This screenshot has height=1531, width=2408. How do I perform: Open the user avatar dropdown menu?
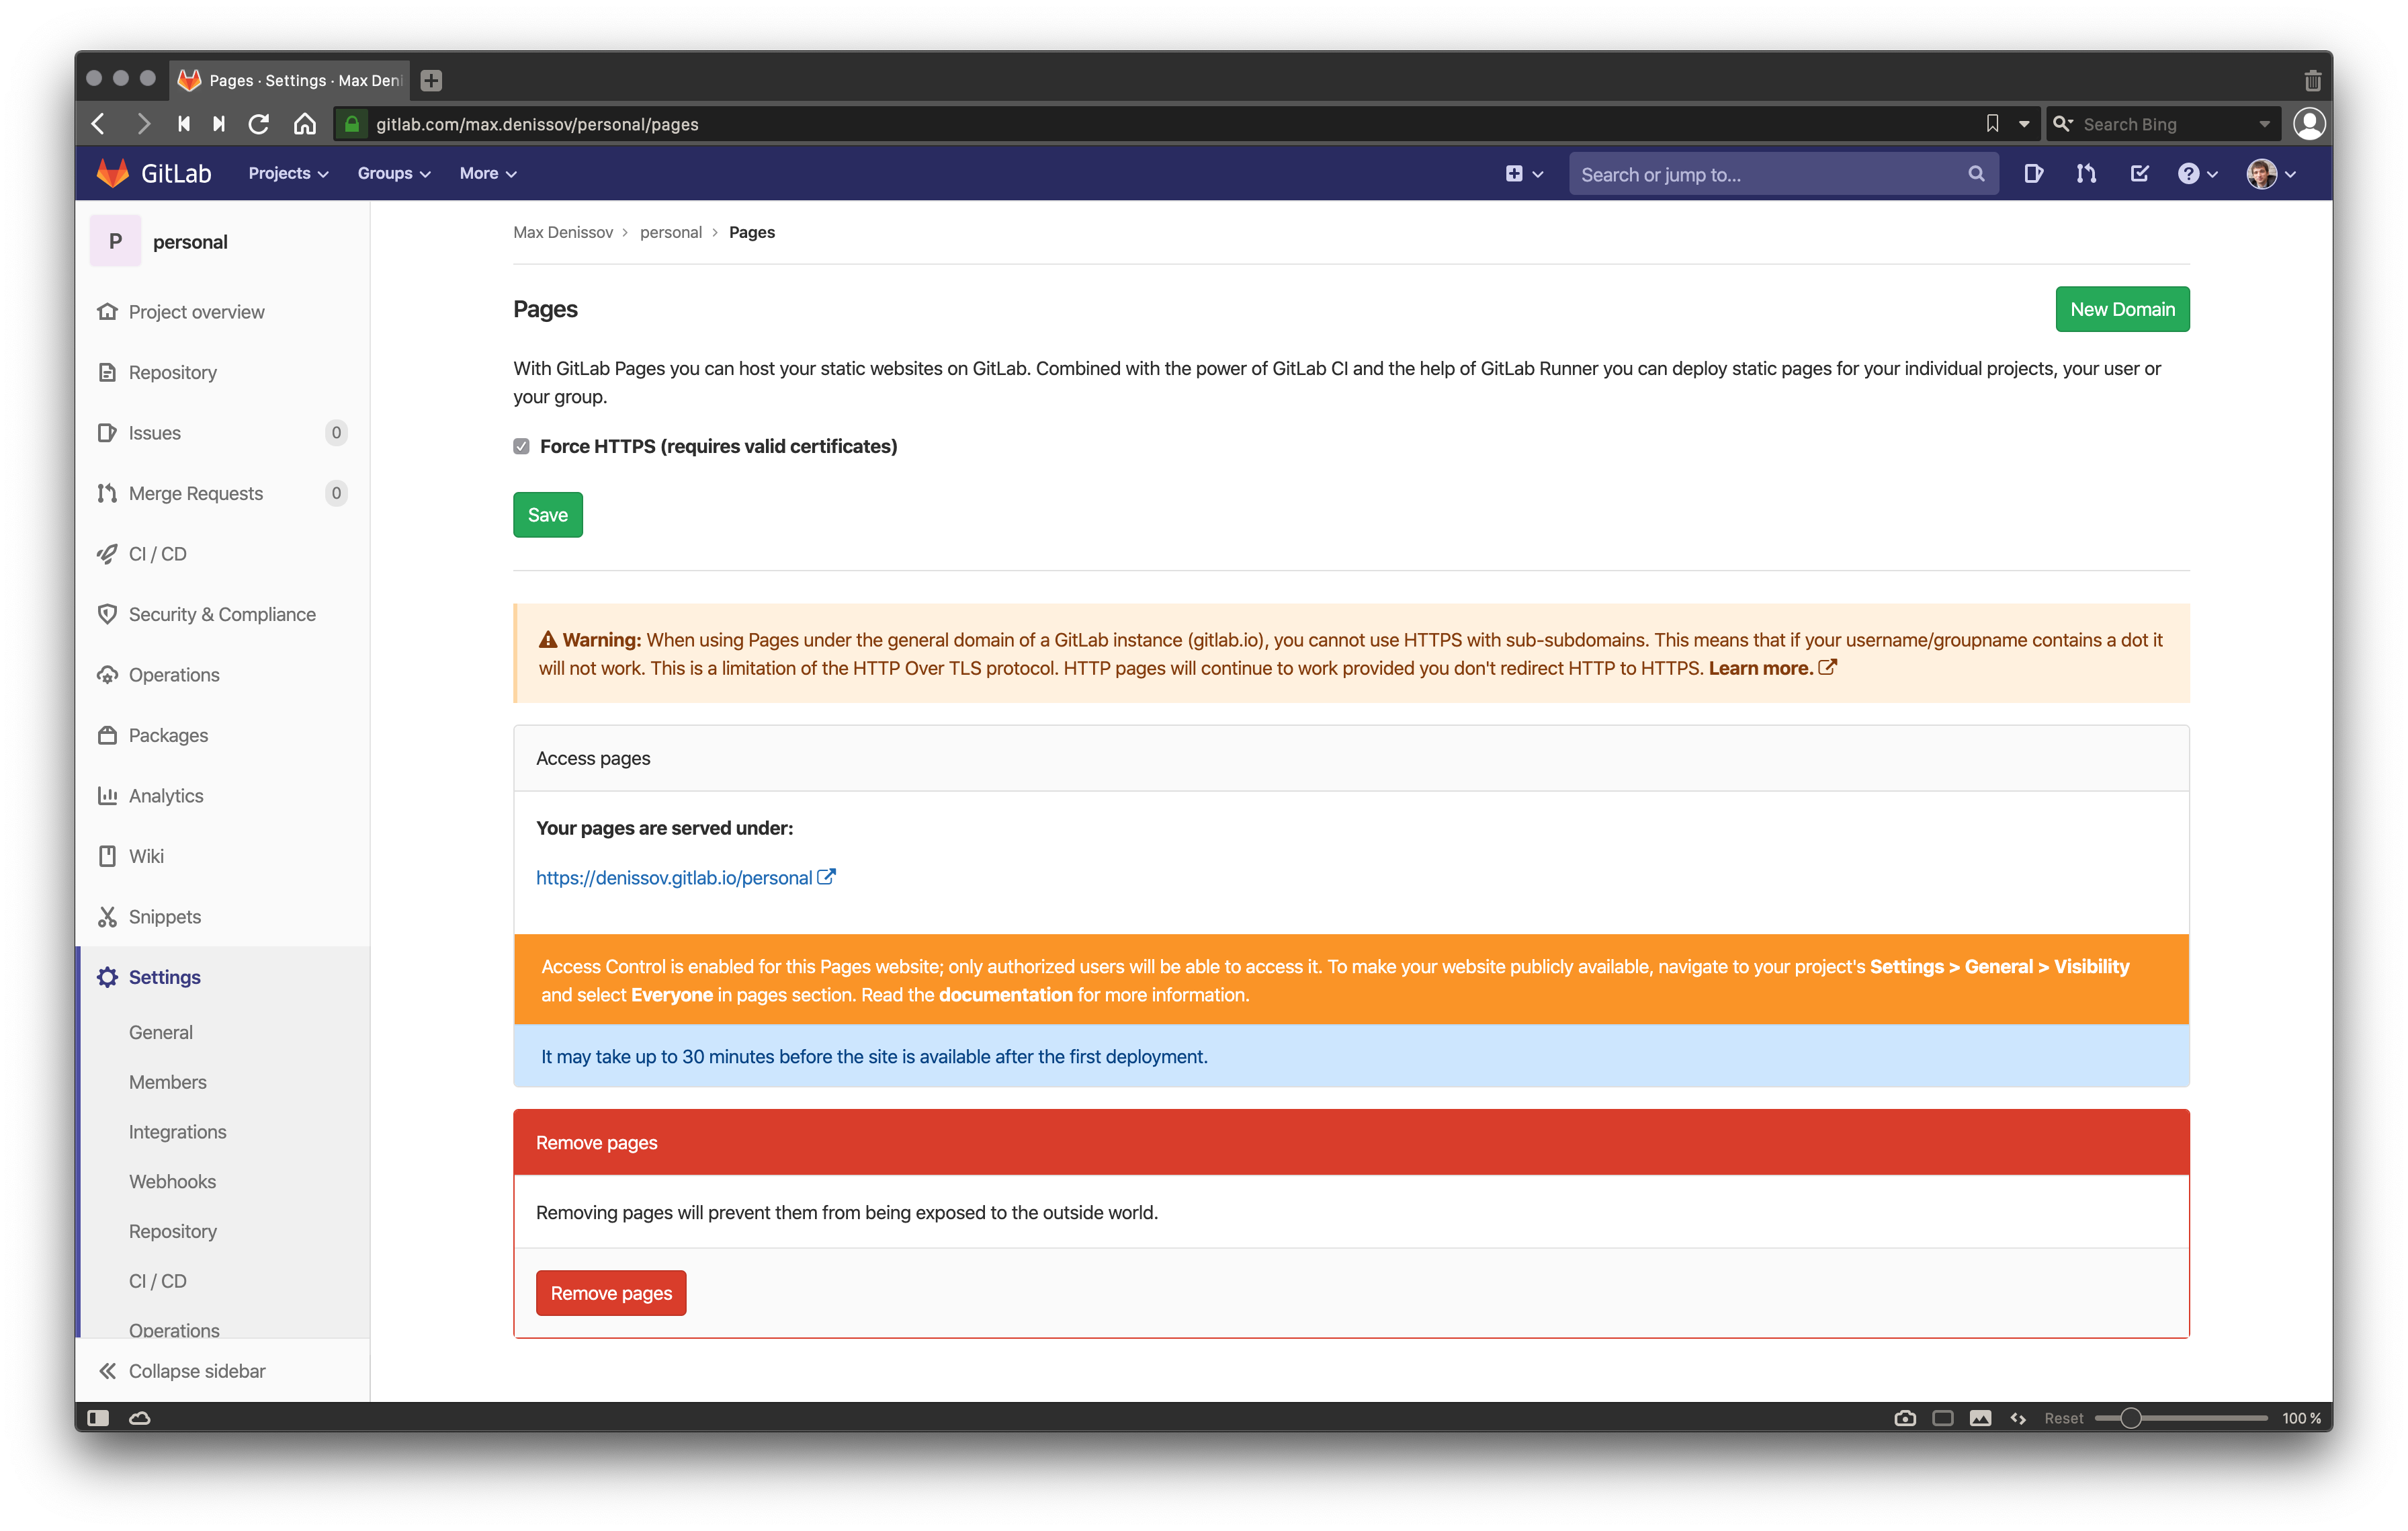click(2272, 174)
